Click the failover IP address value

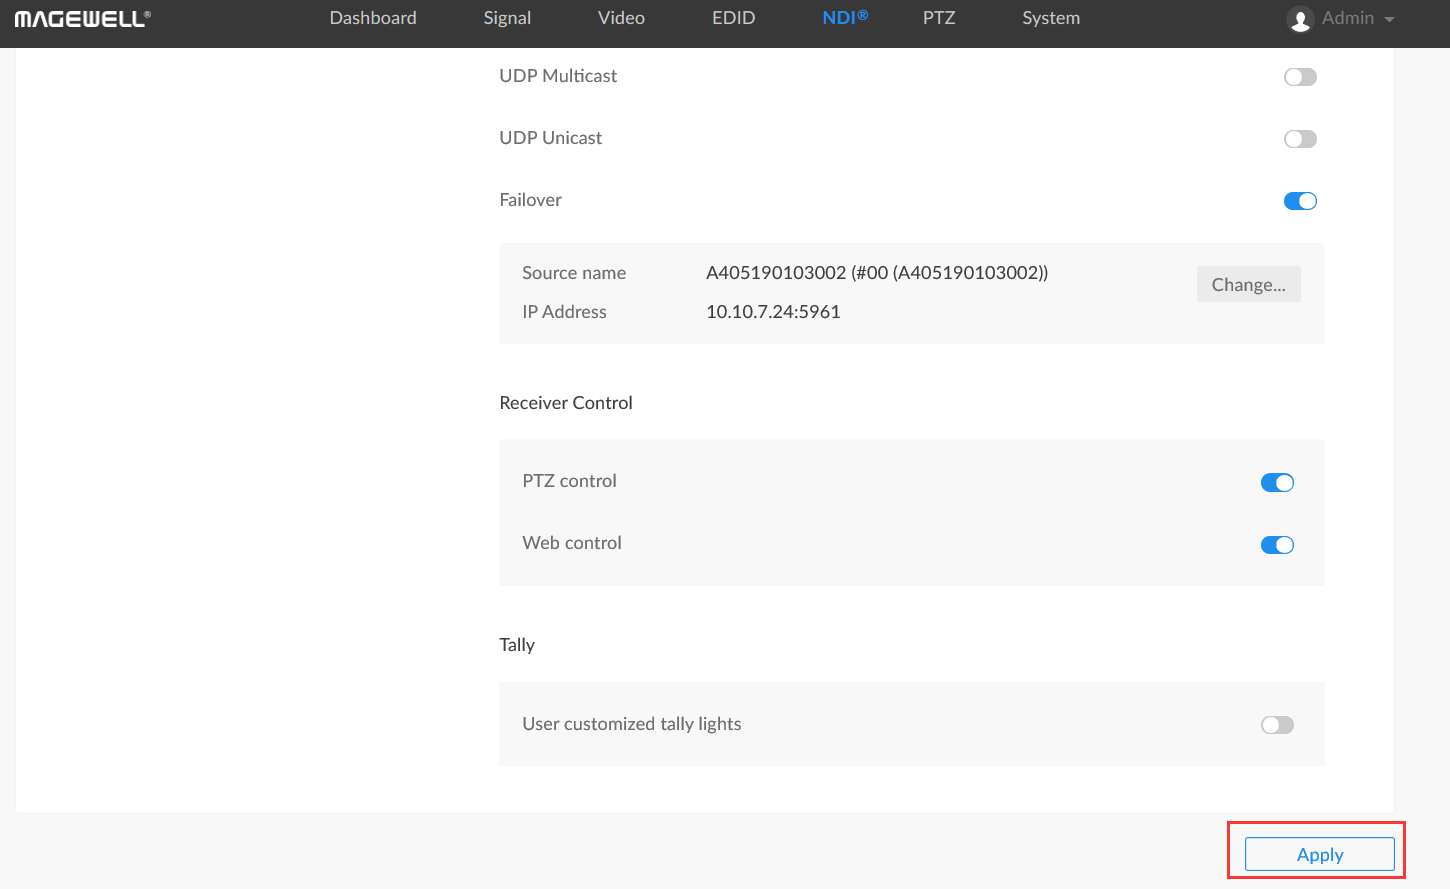pos(773,312)
